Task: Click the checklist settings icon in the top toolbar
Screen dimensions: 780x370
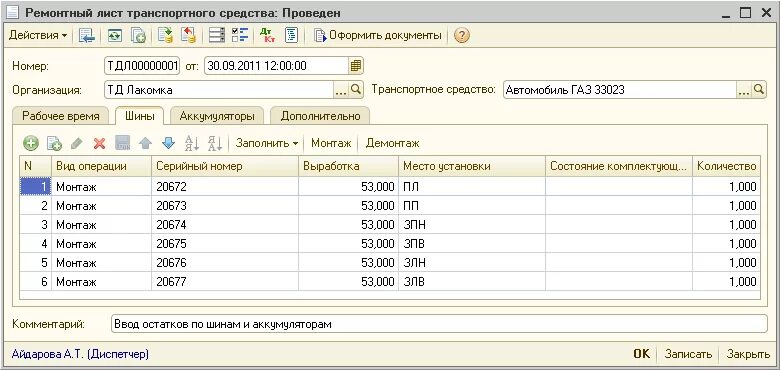Action: (240, 35)
